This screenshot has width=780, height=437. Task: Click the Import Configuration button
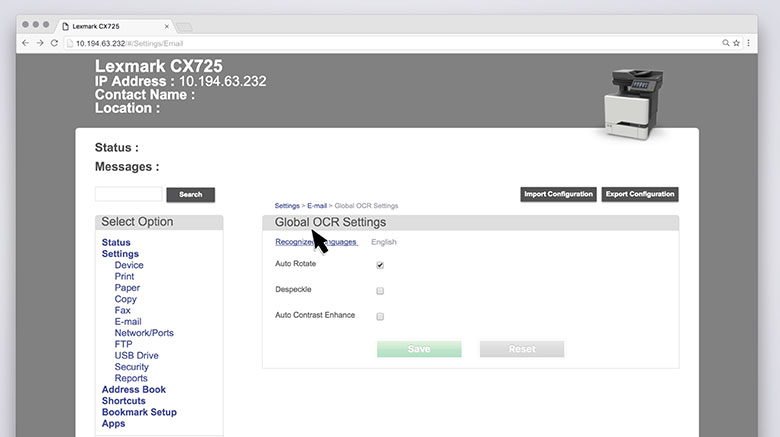pos(558,194)
